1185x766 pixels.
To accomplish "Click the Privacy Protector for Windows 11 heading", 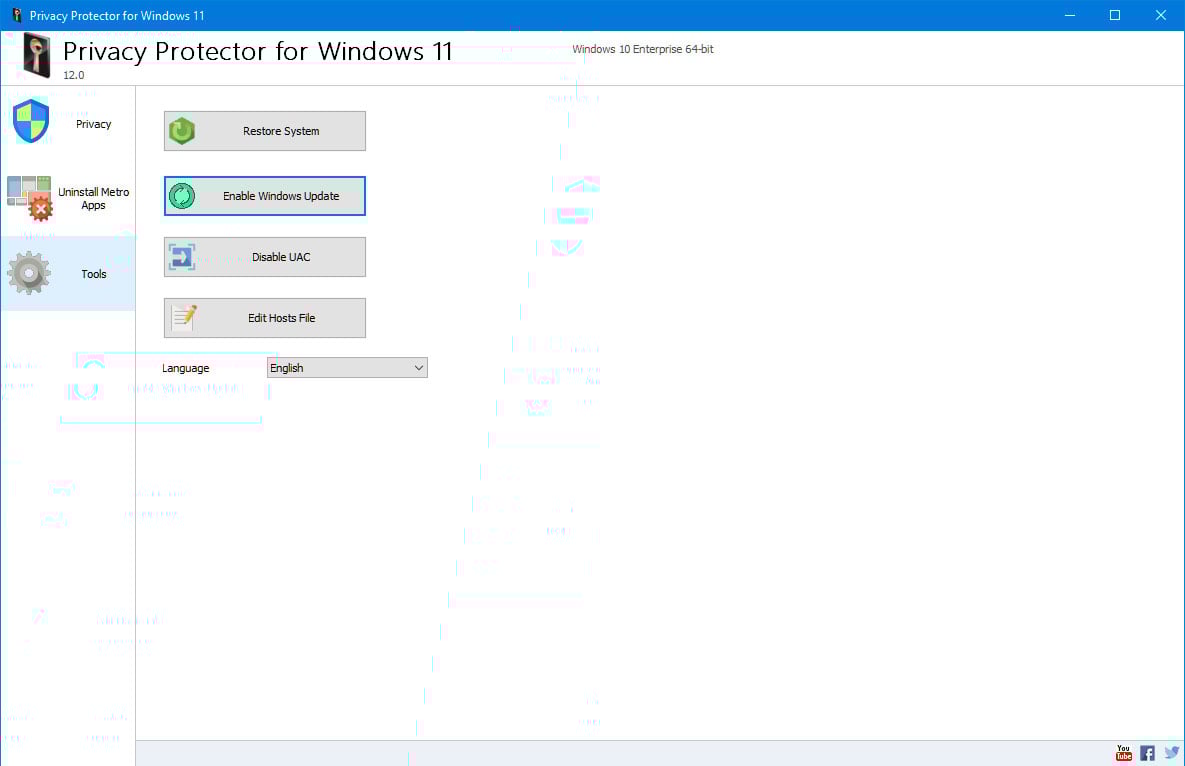I will [x=257, y=51].
